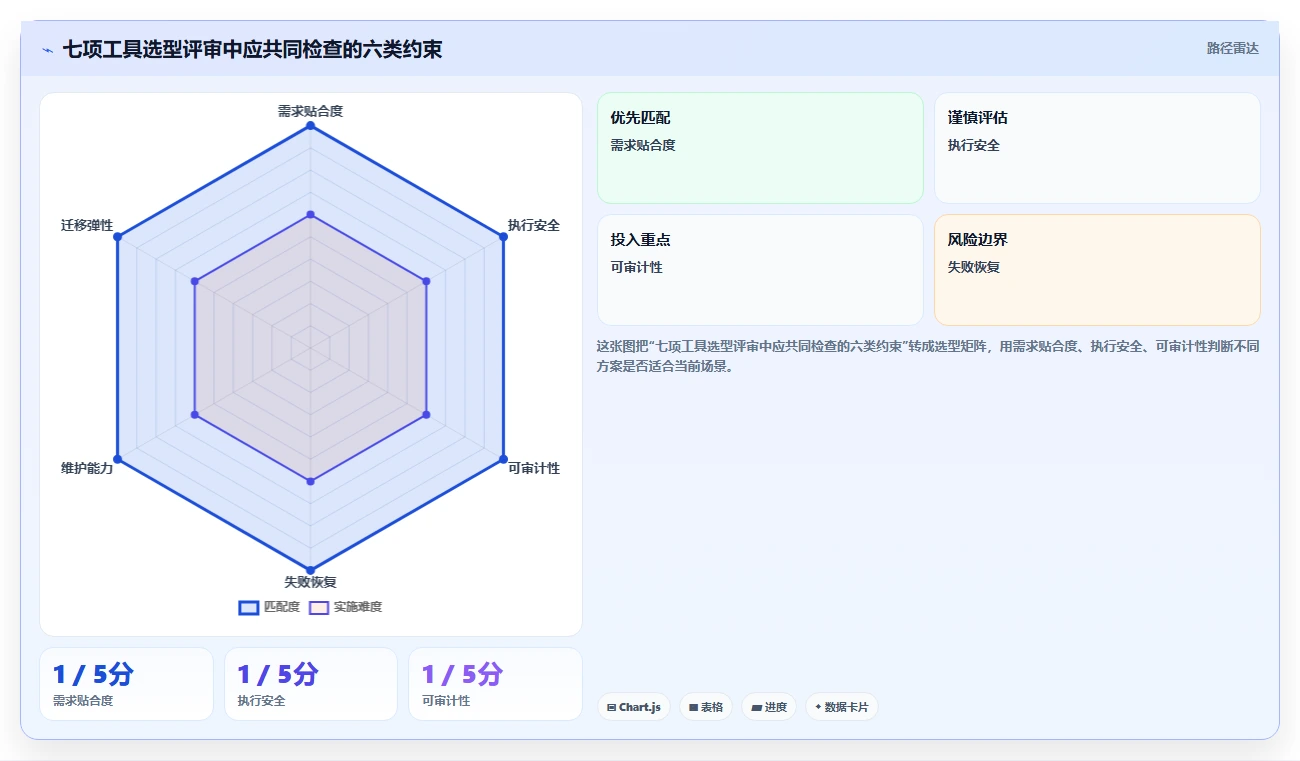The height and width of the screenshot is (761, 1300).
Task: Toggle 实施难度 dataset via legend label
Action: pos(358,607)
